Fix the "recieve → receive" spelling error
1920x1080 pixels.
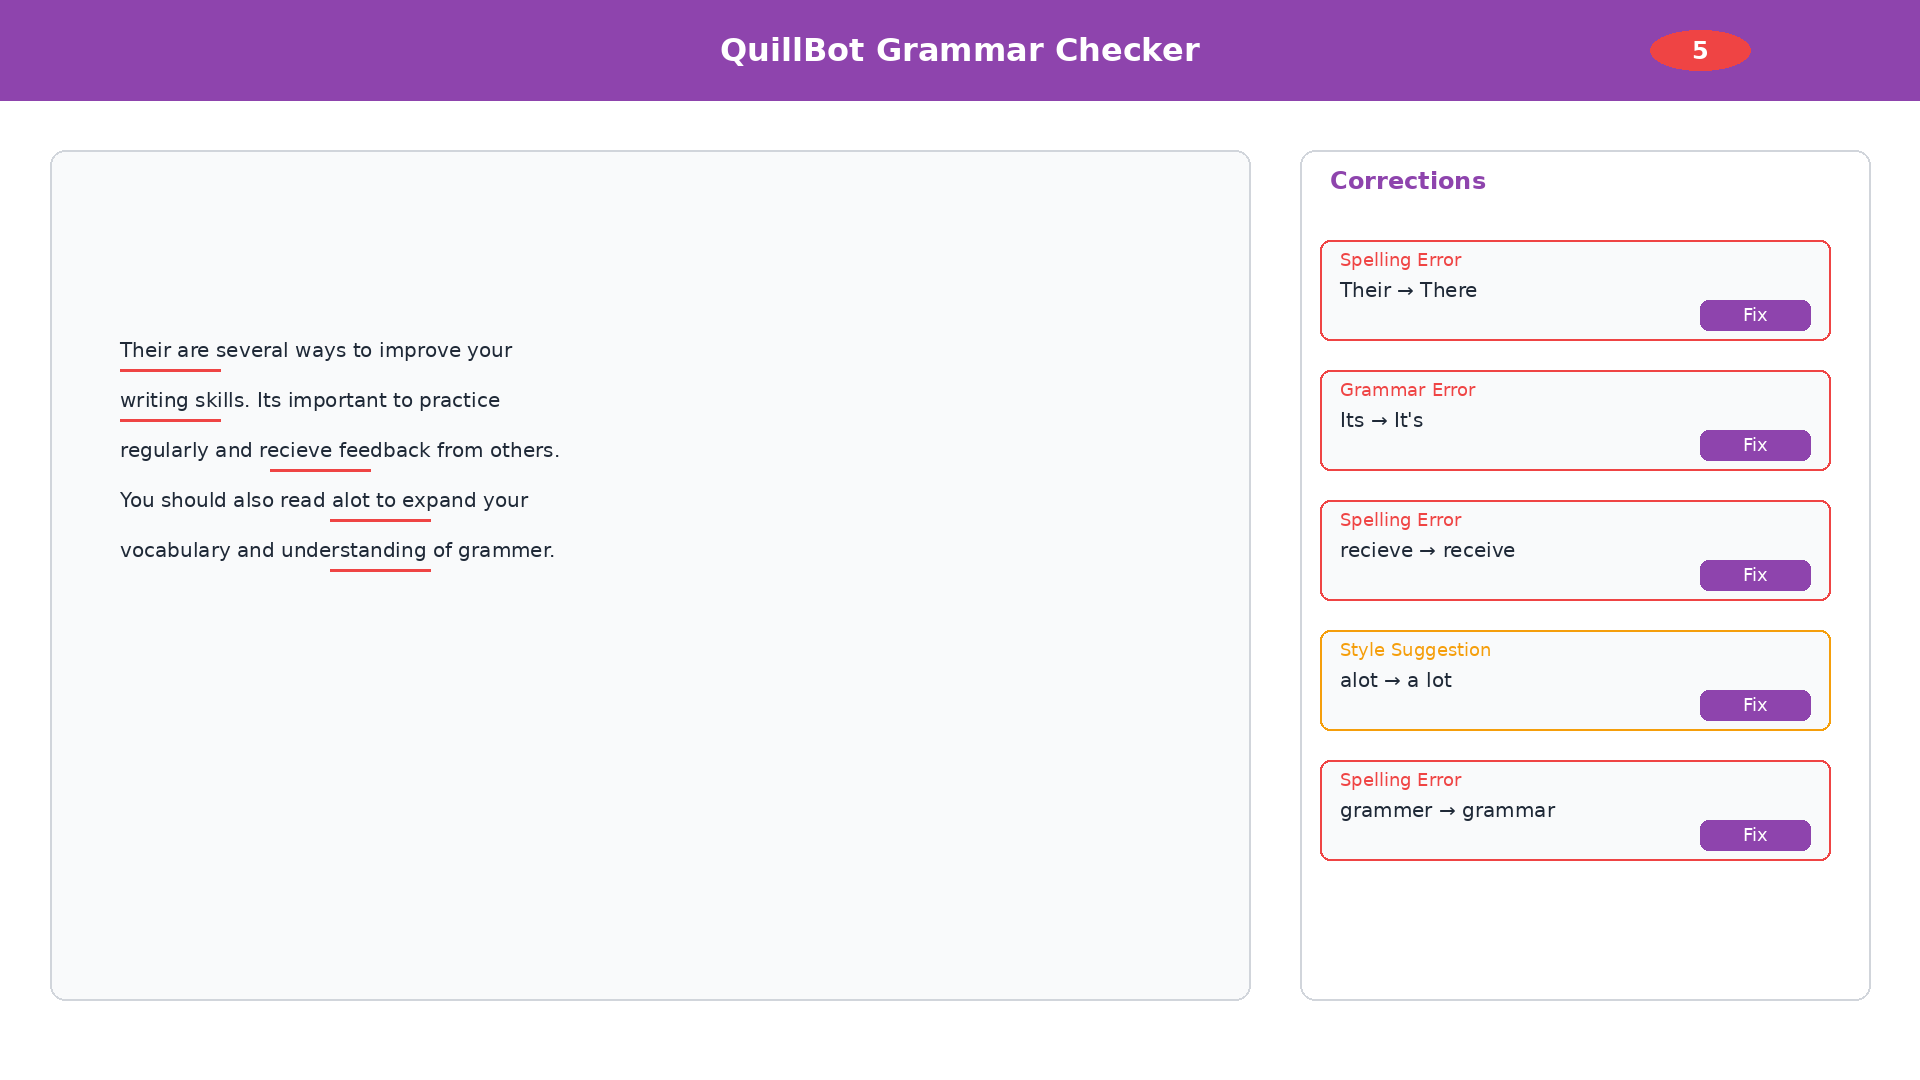pos(1755,575)
